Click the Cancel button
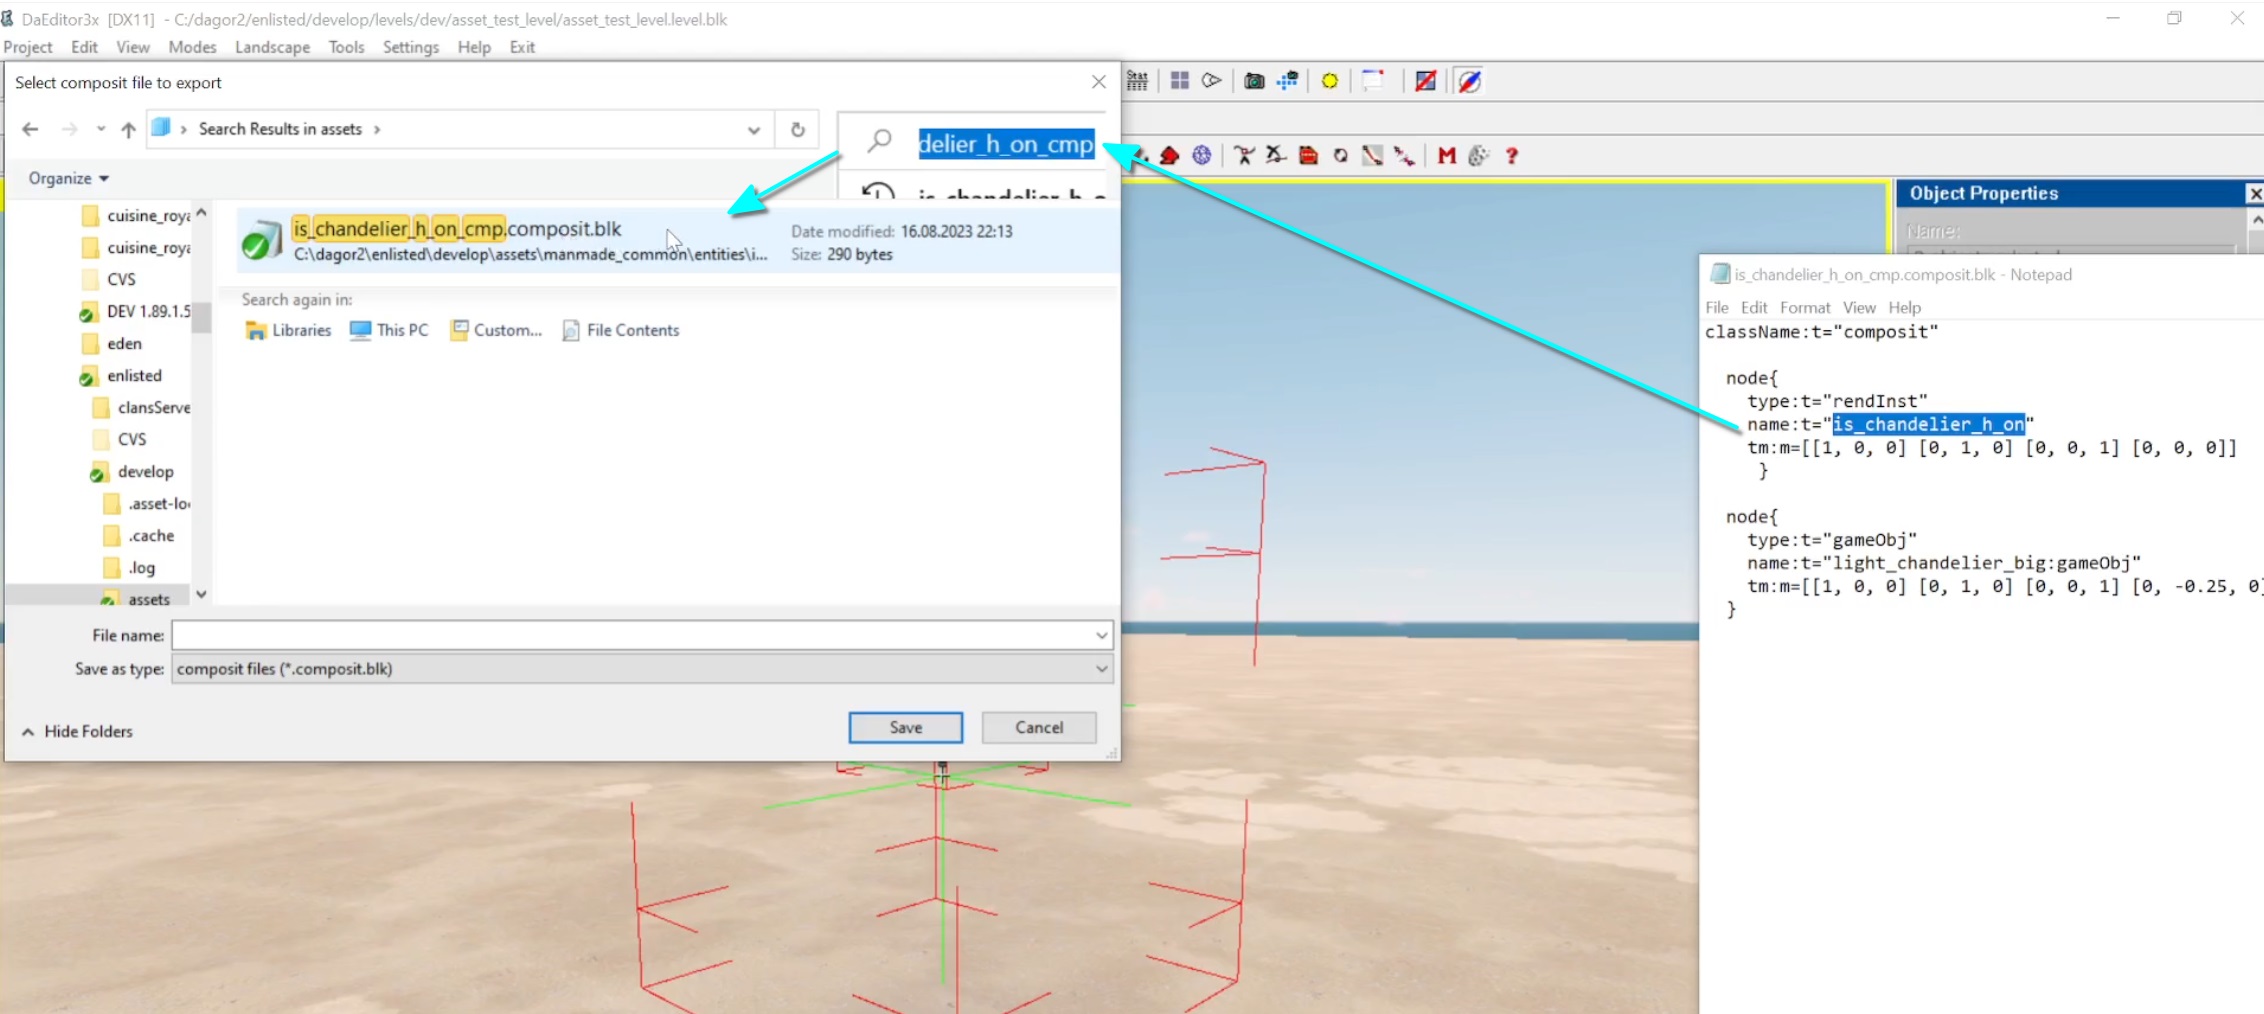2264x1014 pixels. 1038,727
